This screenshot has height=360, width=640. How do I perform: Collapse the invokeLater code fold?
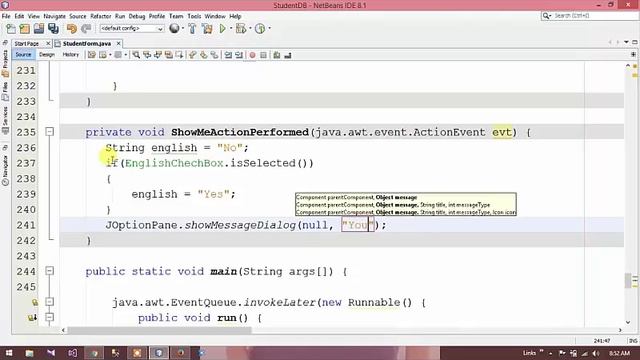point(49,302)
